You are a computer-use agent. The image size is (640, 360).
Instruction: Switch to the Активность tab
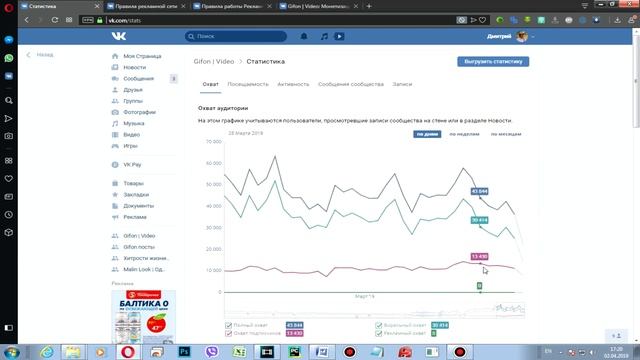293,84
